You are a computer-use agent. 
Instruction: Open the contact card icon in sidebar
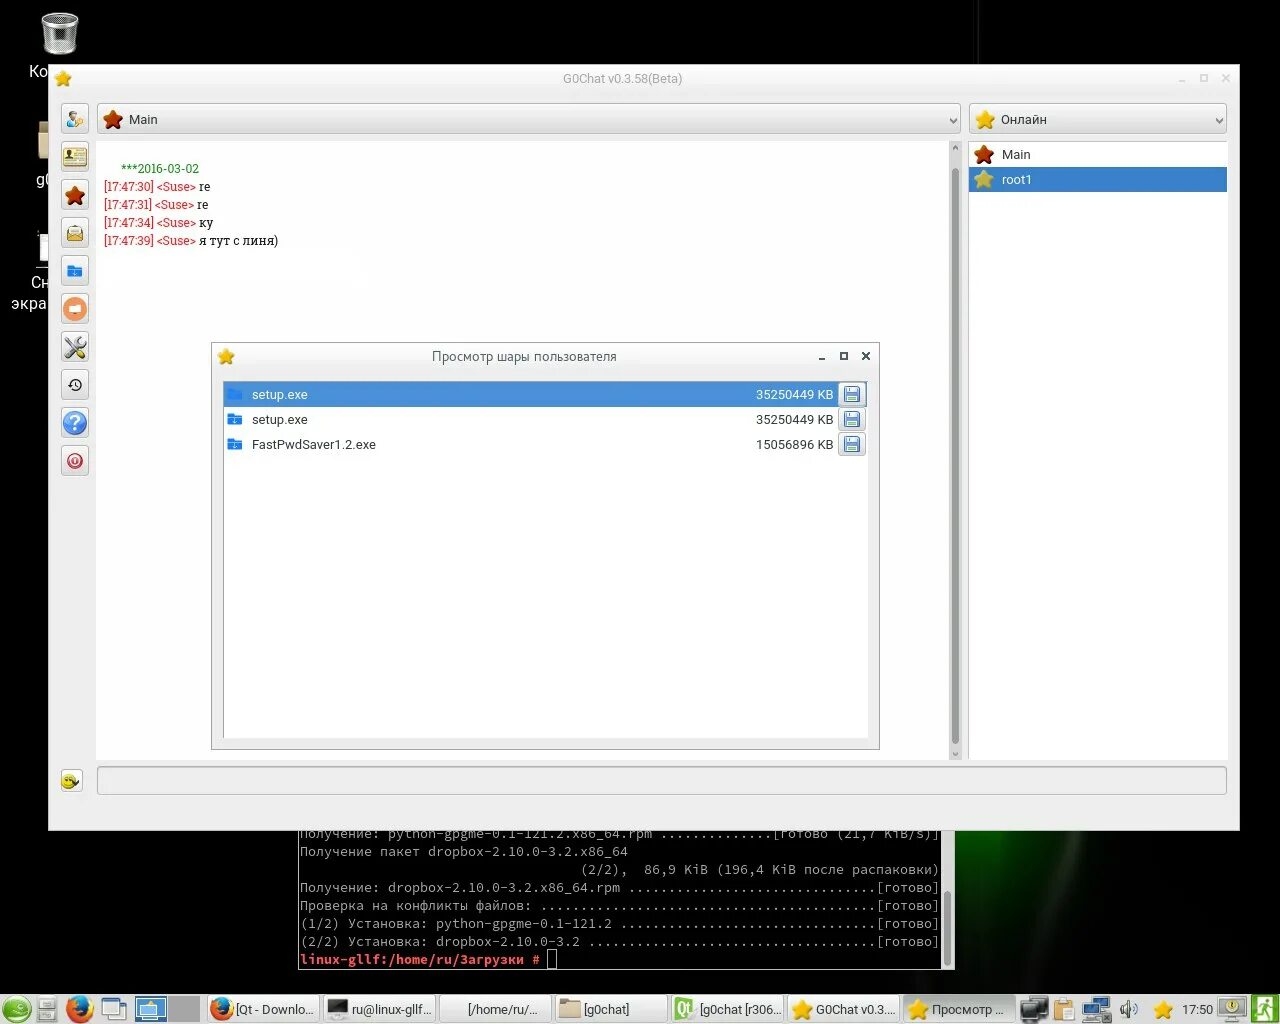pyautogui.click(x=75, y=157)
